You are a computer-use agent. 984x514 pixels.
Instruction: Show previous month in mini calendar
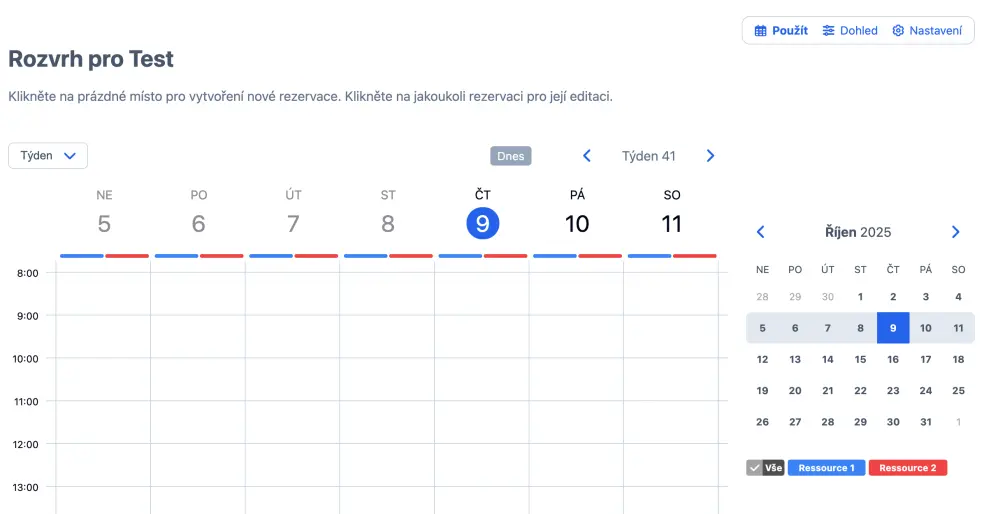[x=760, y=232]
